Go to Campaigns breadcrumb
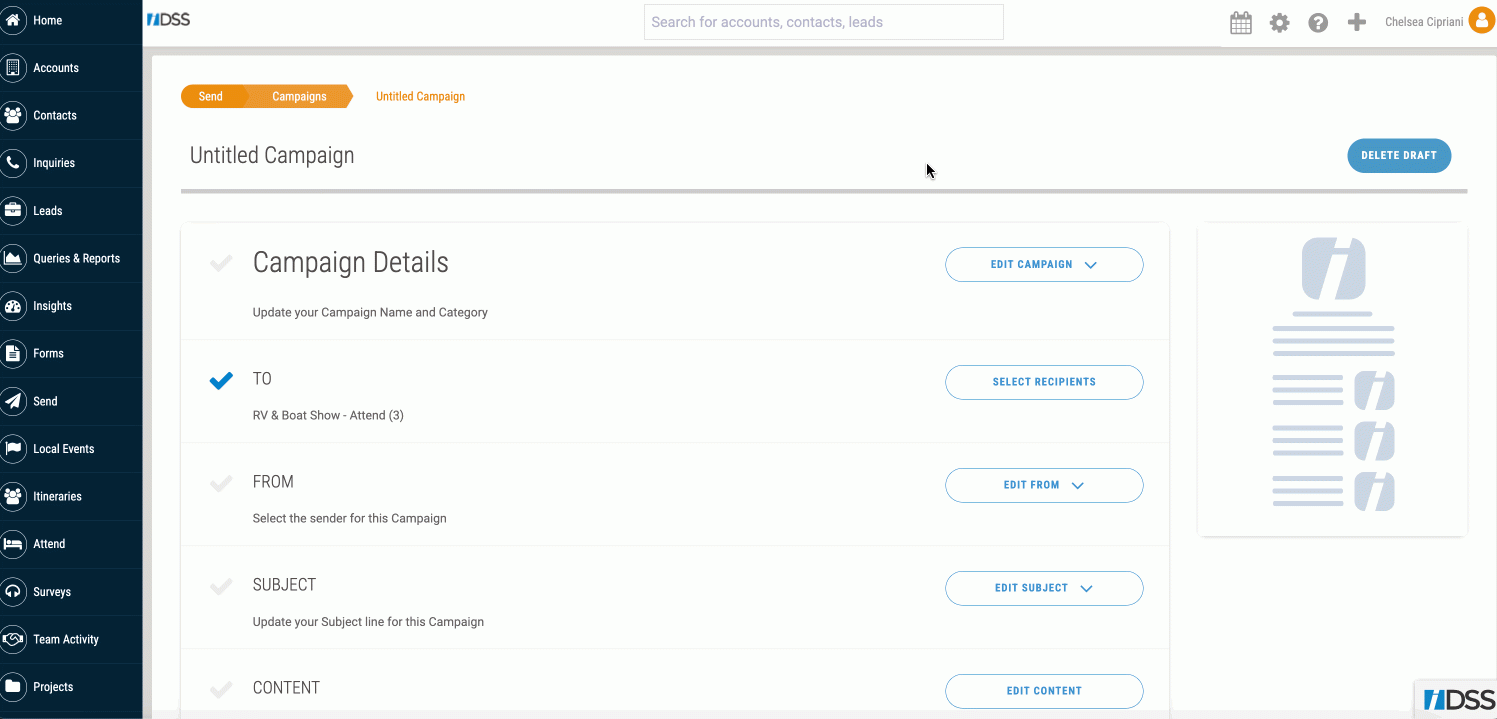 click(x=299, y=97)
